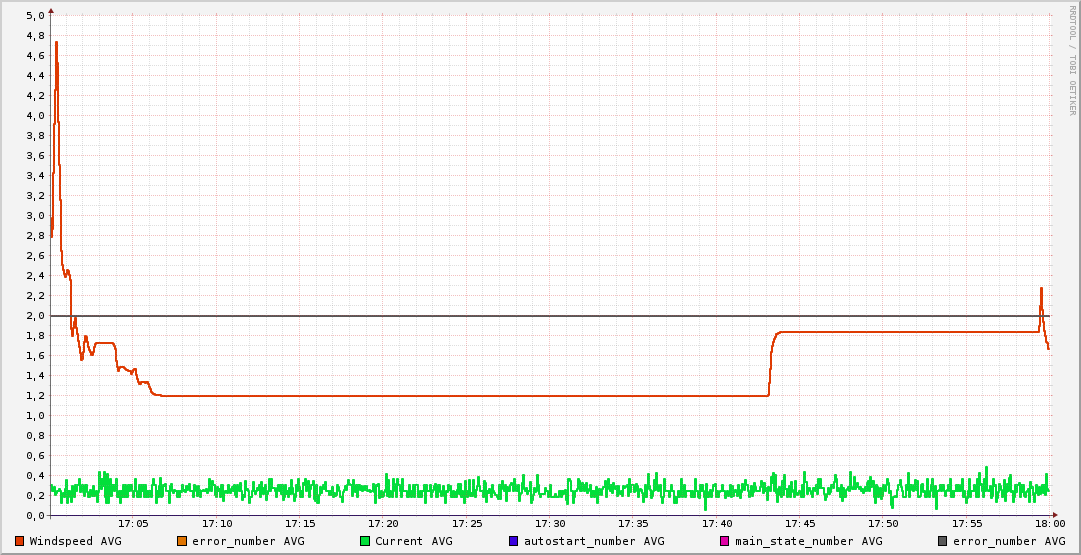Select the Windspeed AVG legend label
This screenshot has height=555, width=1081.
pyautogui.click(x=75, y=541)
